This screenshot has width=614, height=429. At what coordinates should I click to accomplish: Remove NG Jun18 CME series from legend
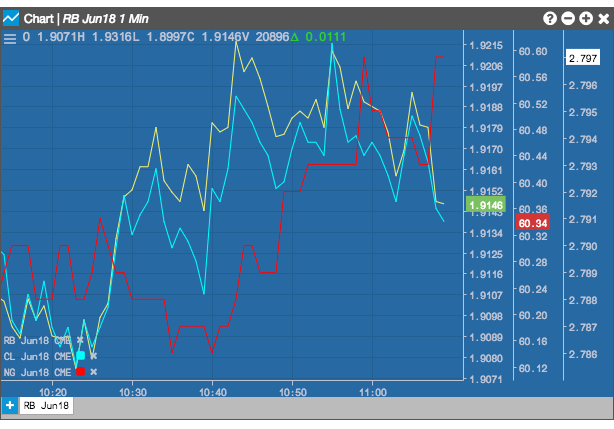[93, 372]
